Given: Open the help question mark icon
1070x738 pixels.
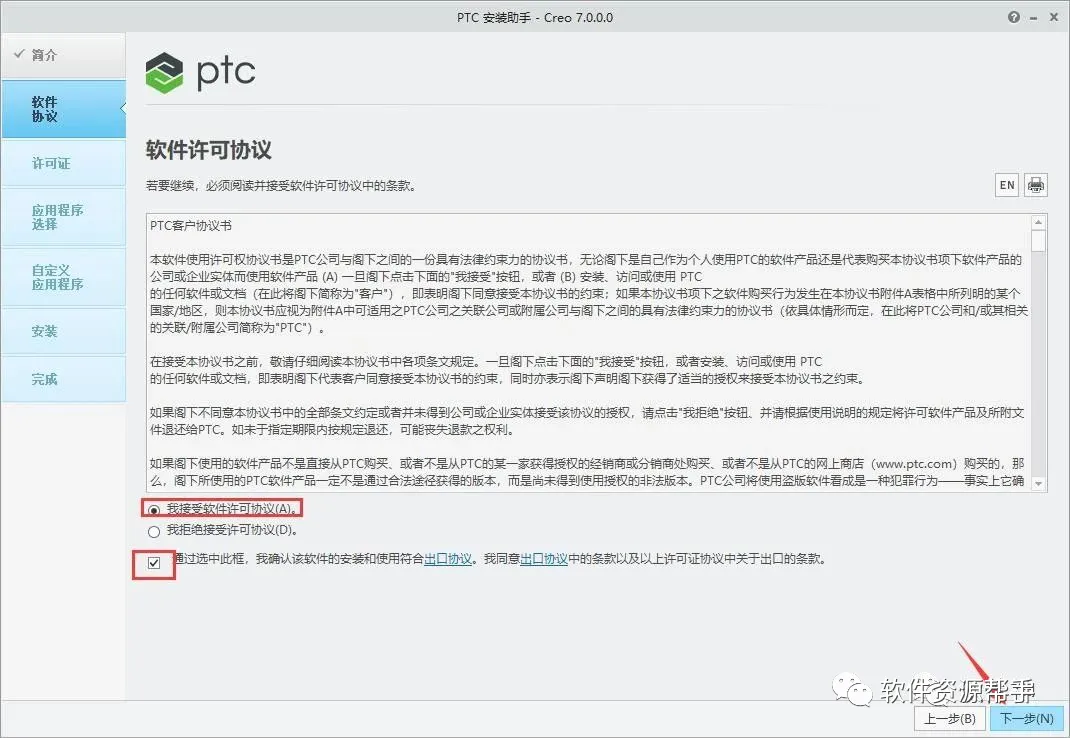Looking at the screenshot, I should coord(1014,17).
